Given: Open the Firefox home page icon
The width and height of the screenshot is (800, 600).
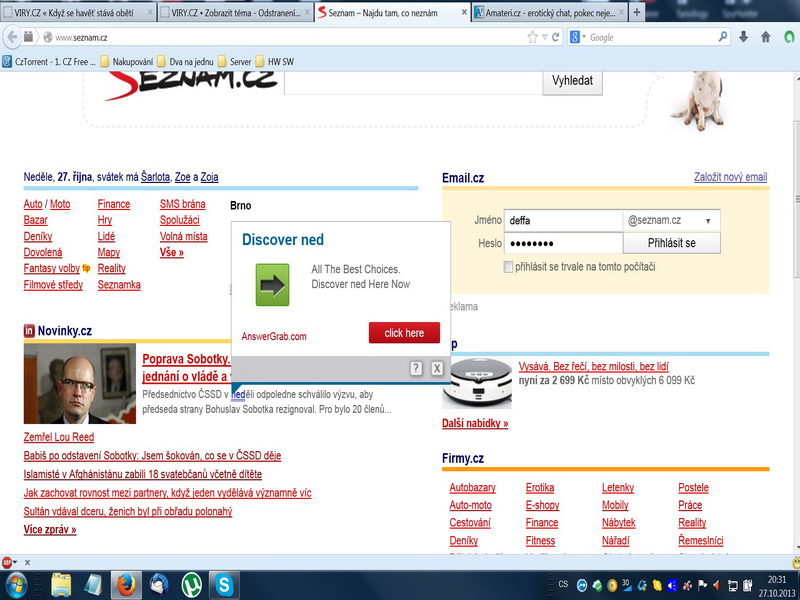Looking at the screenshot, I should 766,37.
